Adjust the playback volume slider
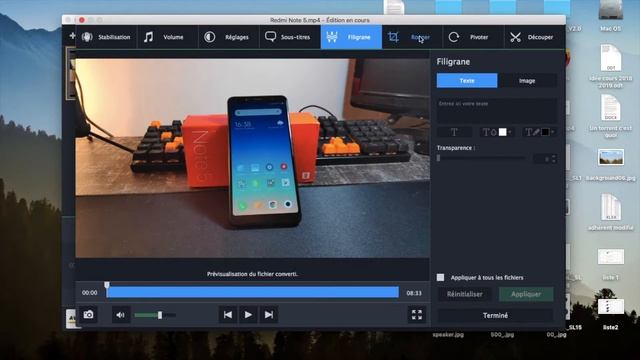Screen dimensions: 640x360 point(155,315)
